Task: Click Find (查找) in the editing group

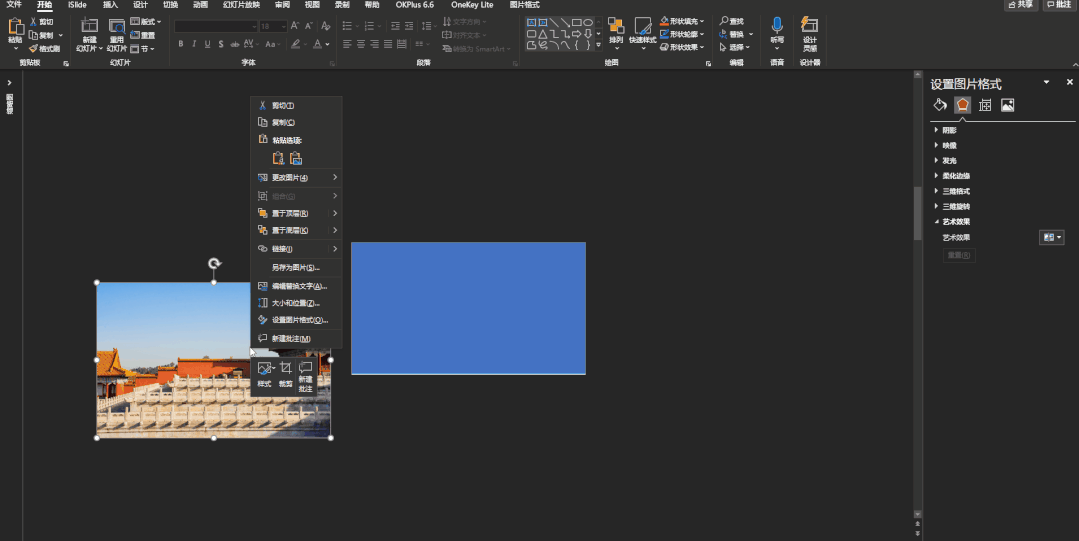Action: pyautogui.click(x=731, y=21)
